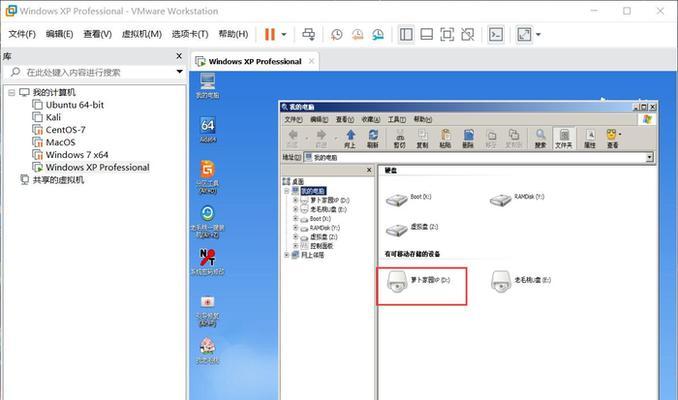
Task: Toggle the 文件夹 folders pane button
Action: (x=564, y=139)
